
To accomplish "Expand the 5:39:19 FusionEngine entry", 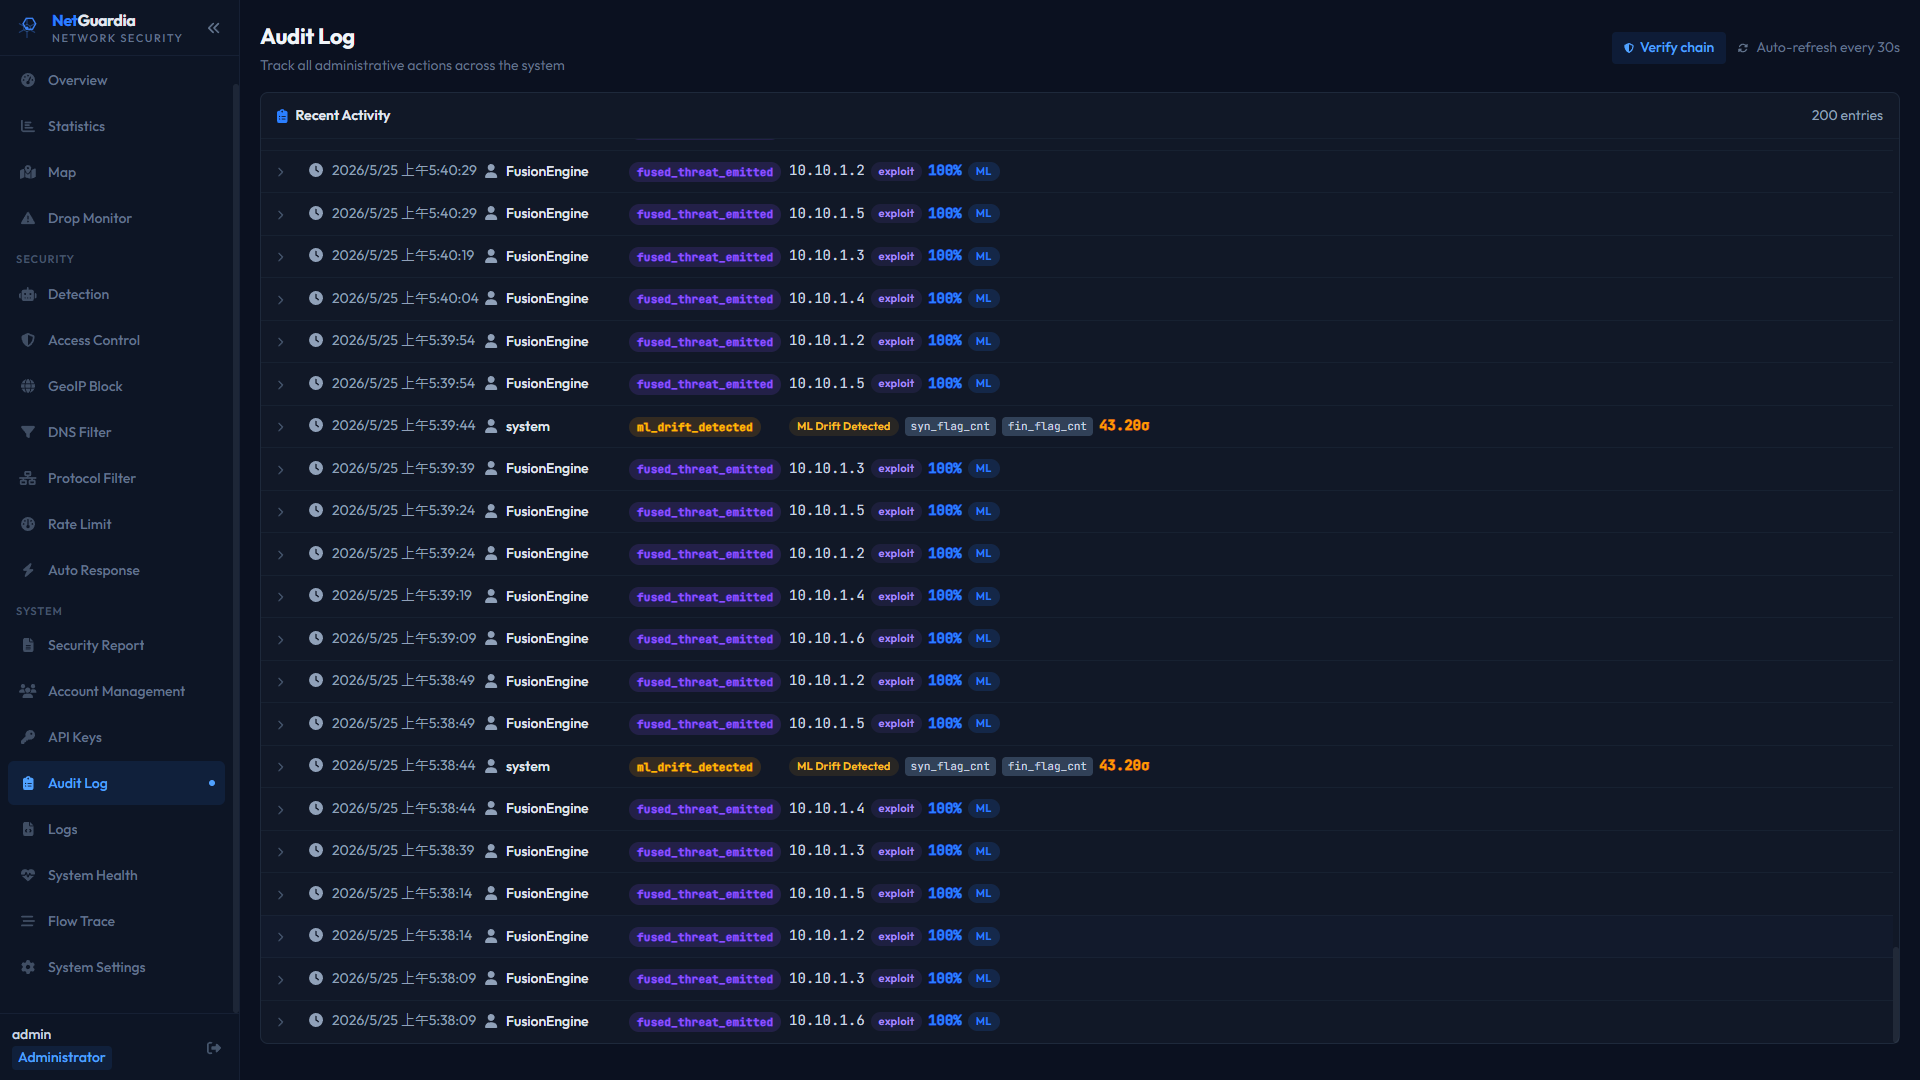I will pos(281,597).
